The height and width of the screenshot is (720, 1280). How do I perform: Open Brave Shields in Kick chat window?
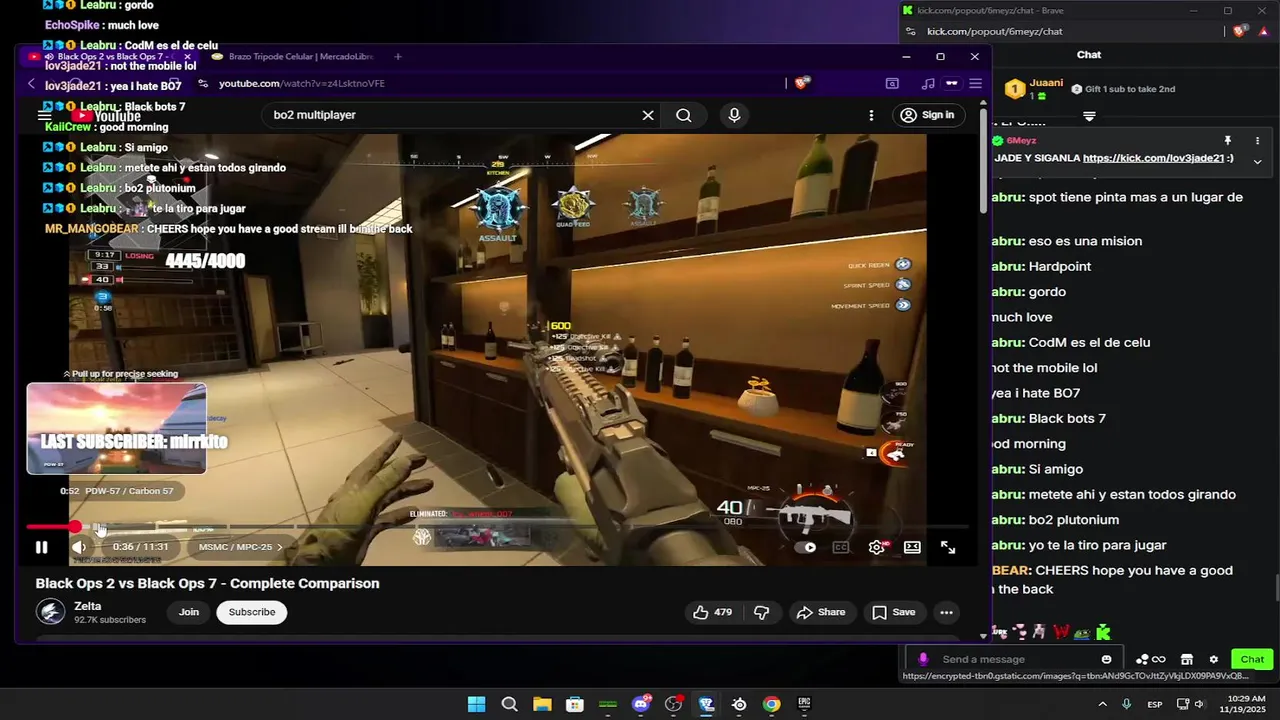(1239, 32)
